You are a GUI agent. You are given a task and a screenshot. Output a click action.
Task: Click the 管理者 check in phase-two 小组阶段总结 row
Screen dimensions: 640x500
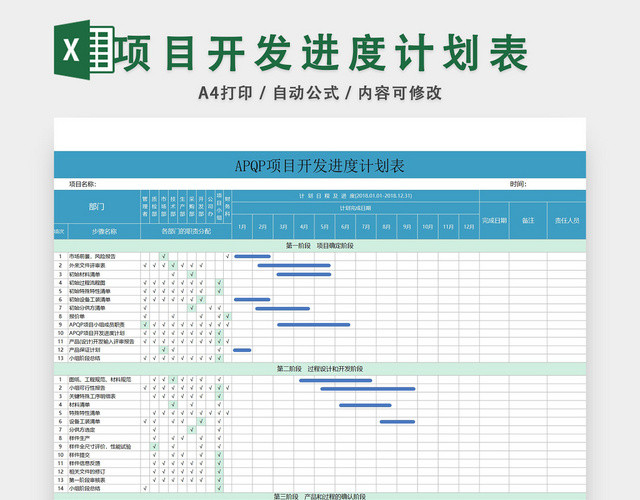[x=145, y=488]
